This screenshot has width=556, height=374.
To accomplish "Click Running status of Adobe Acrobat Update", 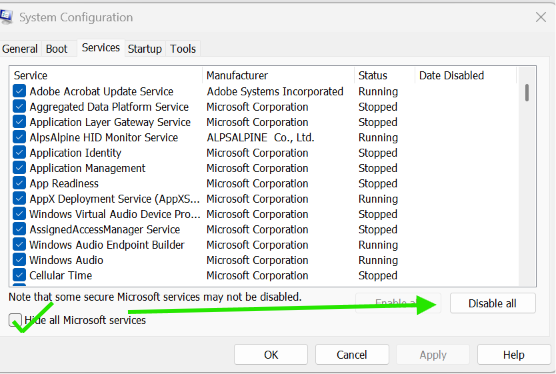I will pyautogui.click(x=378, y=91).
